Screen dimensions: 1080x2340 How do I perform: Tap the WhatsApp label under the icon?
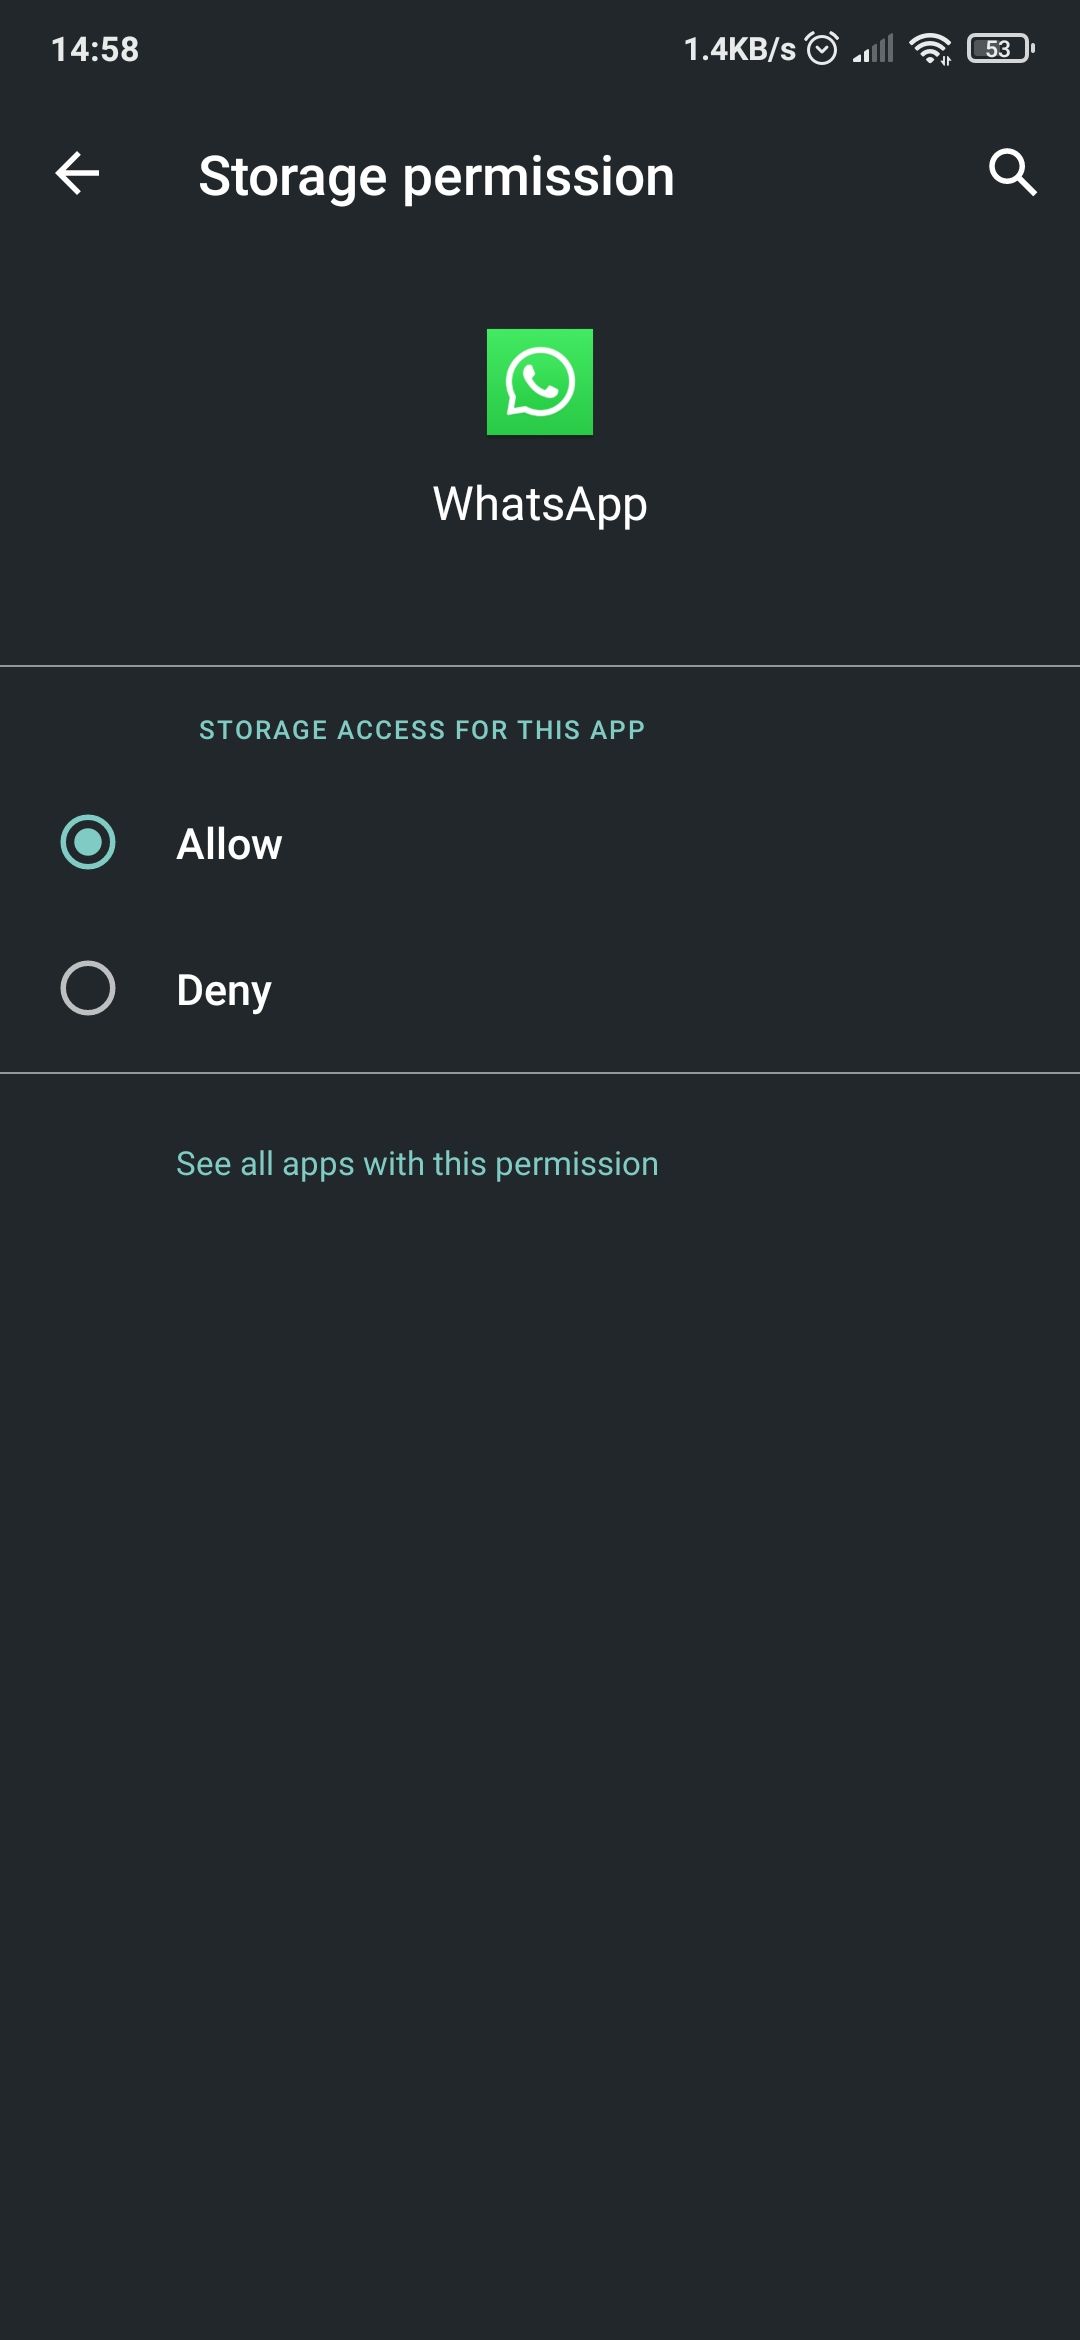click(x=540, y=503)
